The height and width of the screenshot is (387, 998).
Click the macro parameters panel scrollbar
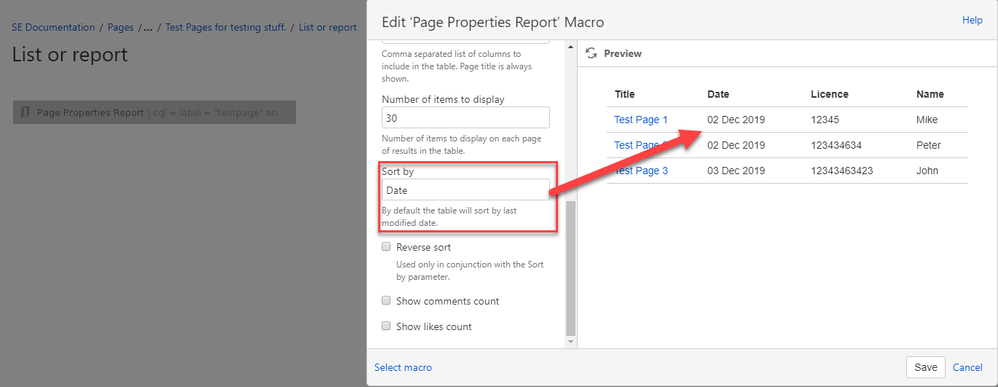pyautogui.click(x=570, y=268)
